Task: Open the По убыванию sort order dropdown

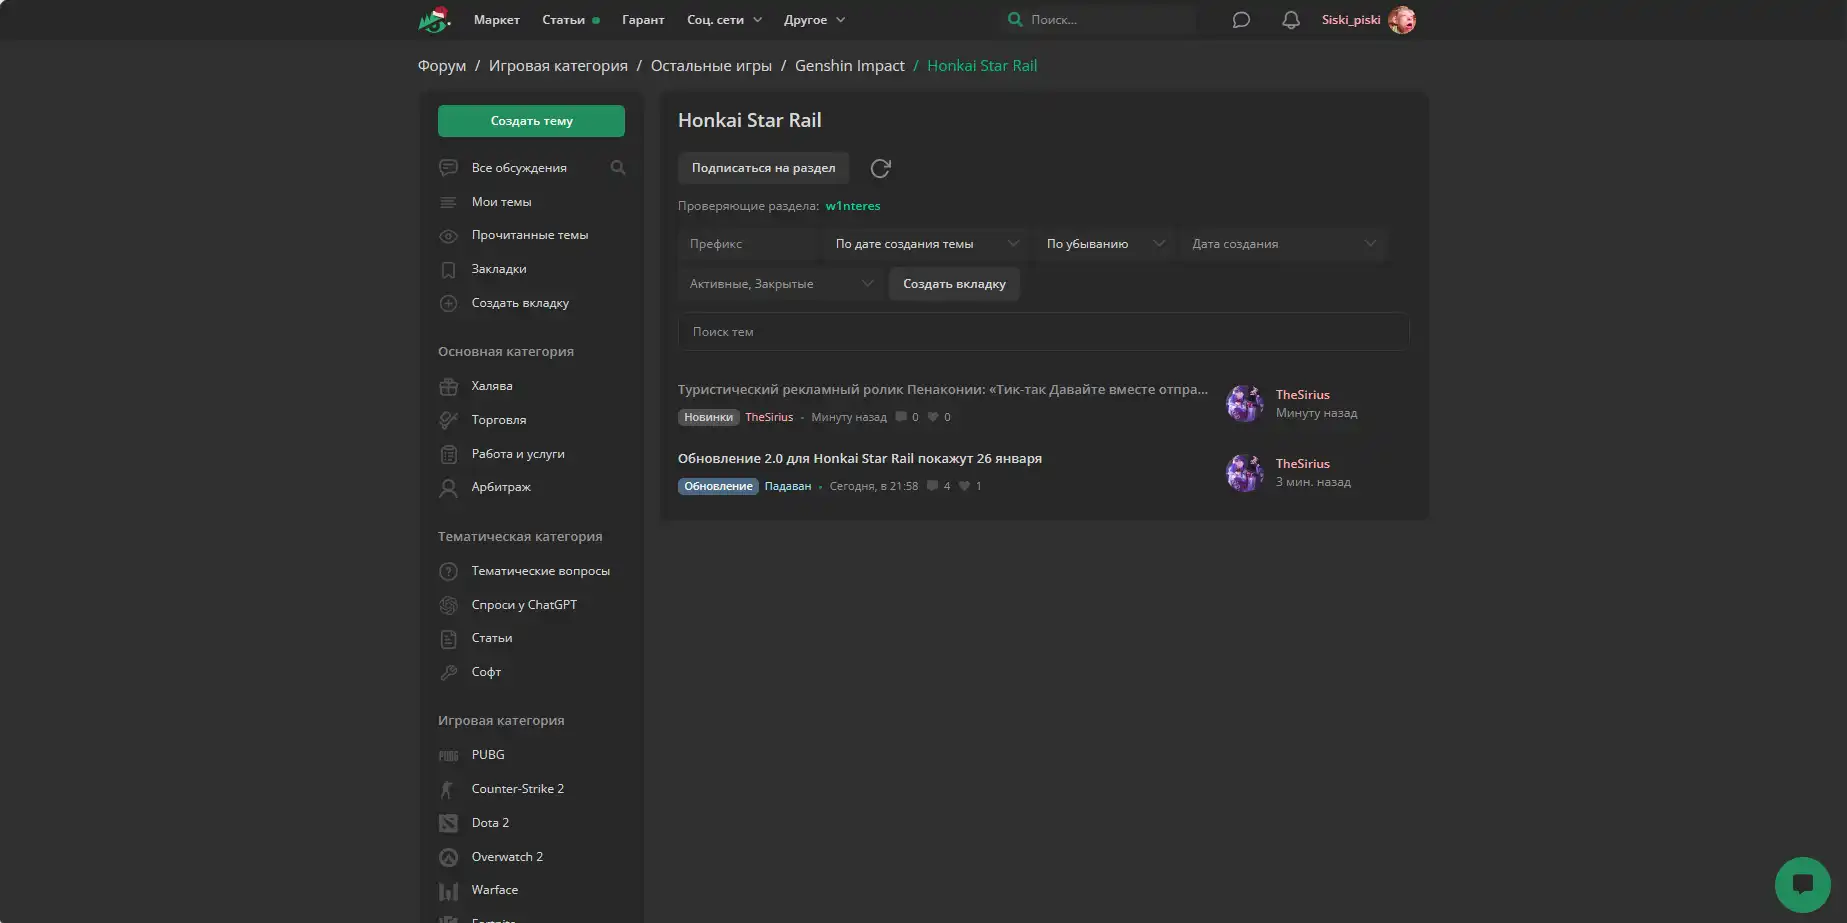Action: tap(1106, 244)
